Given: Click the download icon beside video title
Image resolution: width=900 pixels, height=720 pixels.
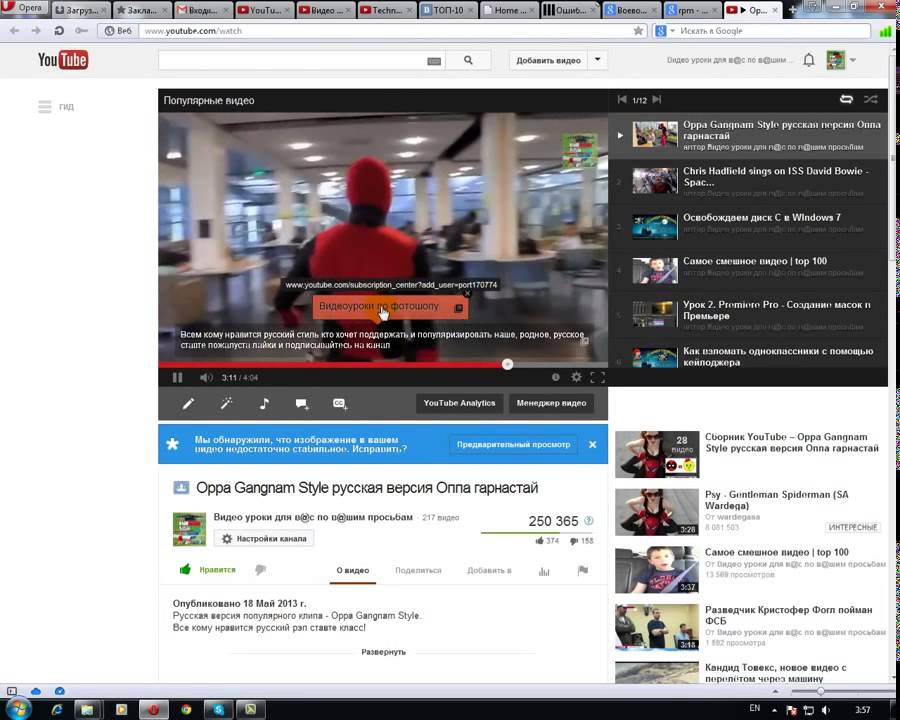Looking at the screenshot, I should [181, 487].
